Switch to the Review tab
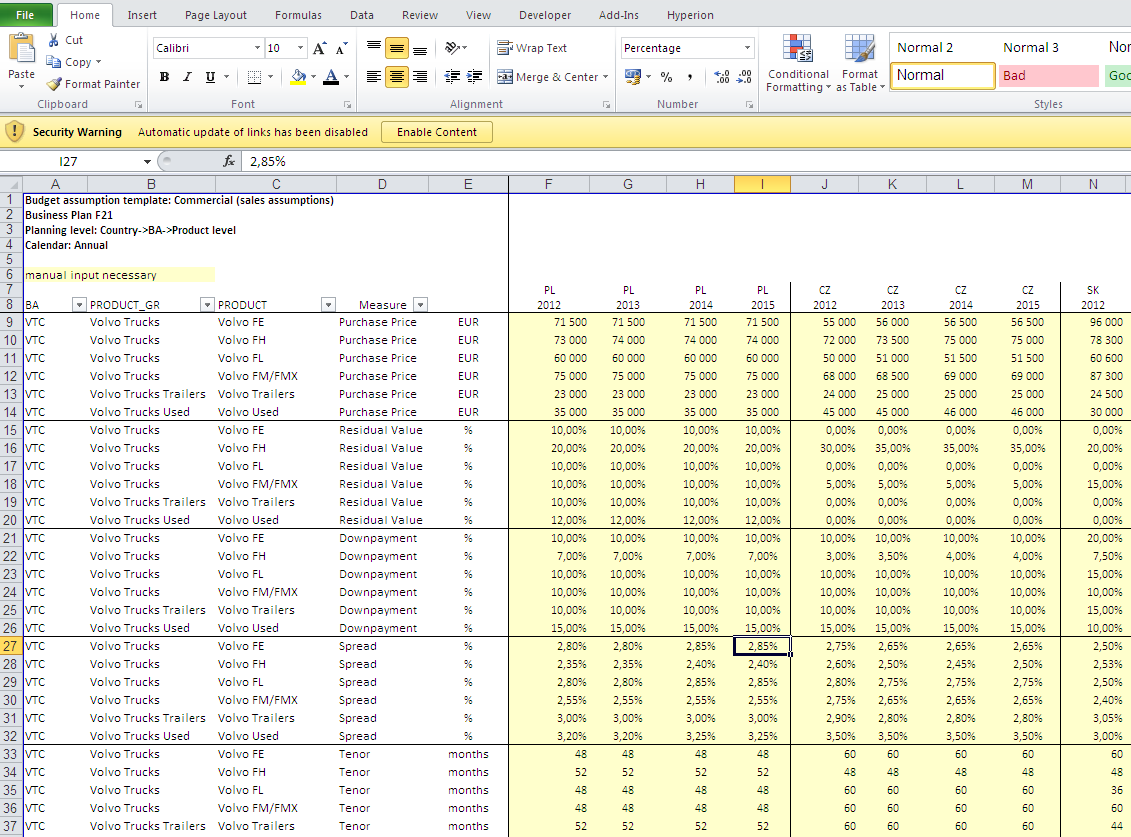Screen dimensions: 1131x837 (420, 15)
